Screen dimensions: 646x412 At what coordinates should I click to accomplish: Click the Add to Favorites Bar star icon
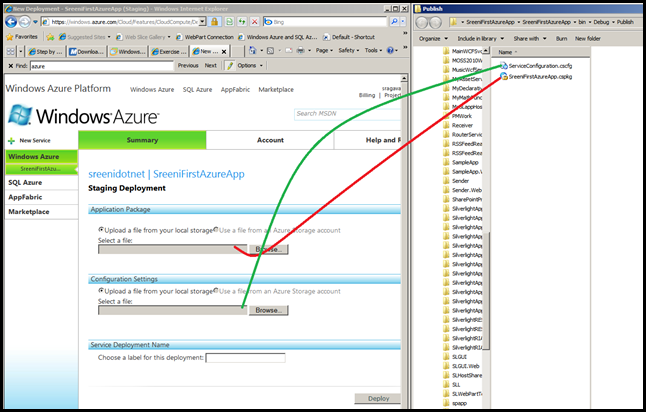(50, 37)
